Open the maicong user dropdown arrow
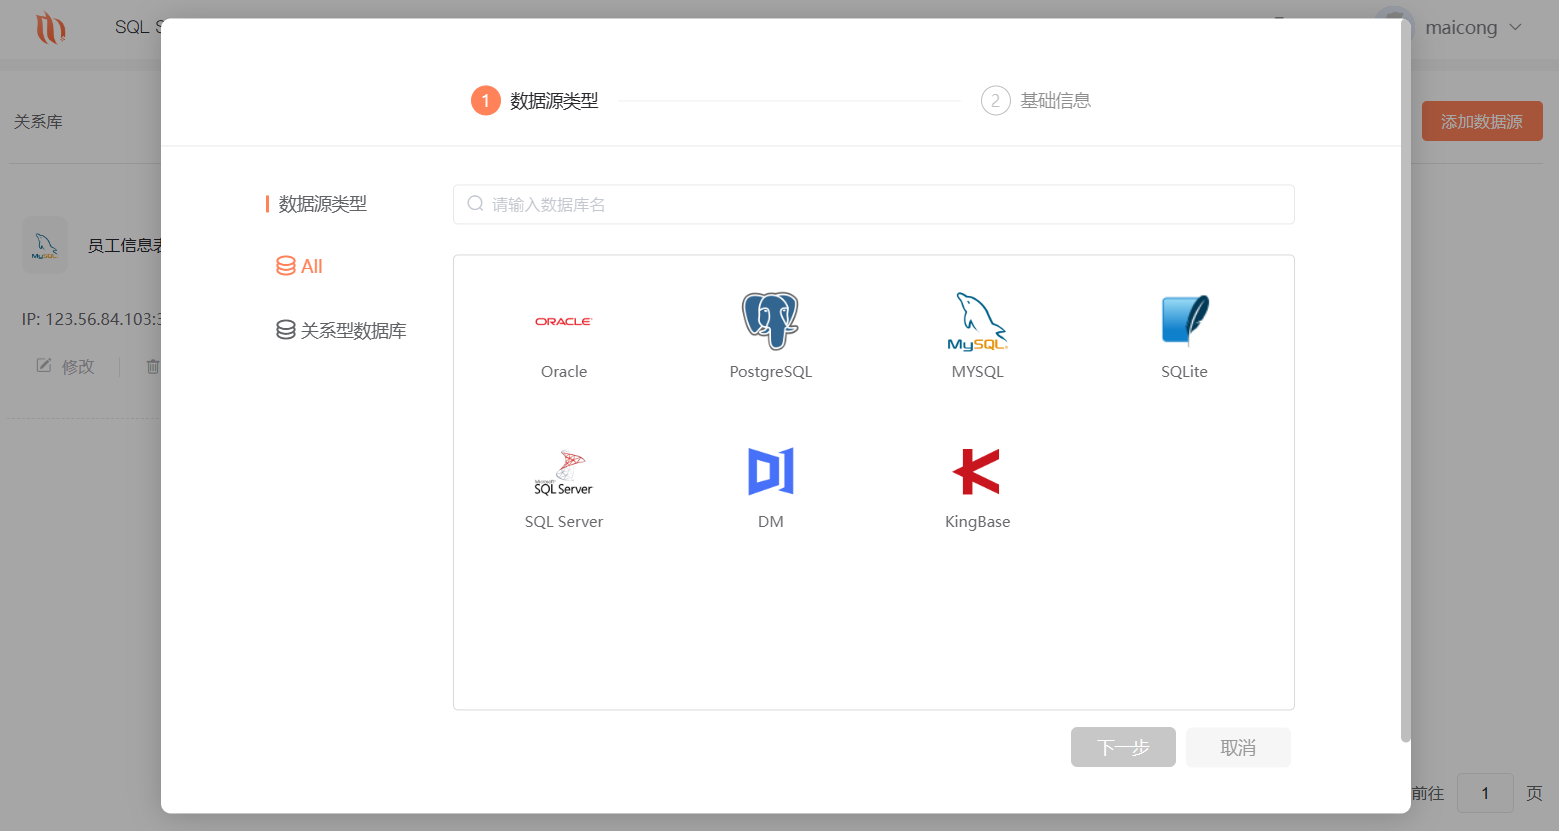 (x=1515, y=28)
